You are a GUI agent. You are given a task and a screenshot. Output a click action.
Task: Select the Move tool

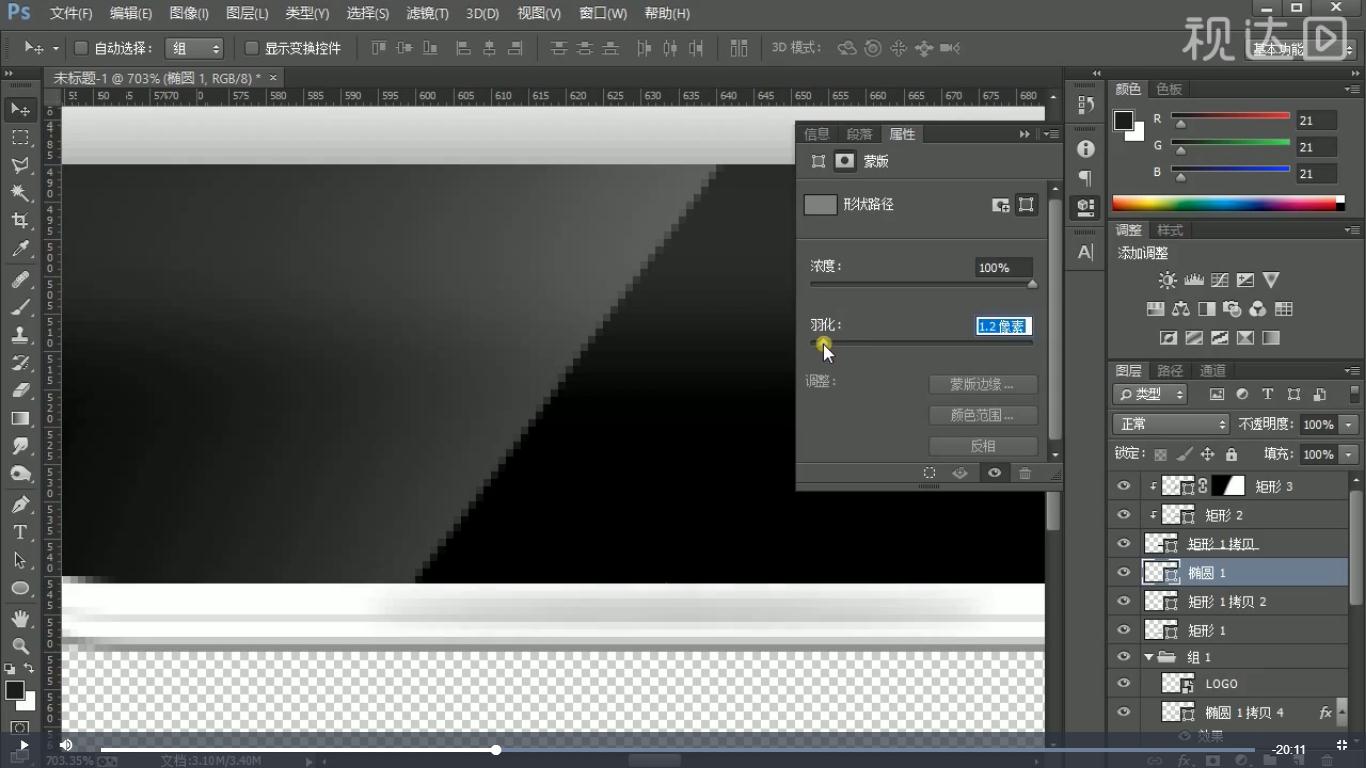tap(20, 108)
